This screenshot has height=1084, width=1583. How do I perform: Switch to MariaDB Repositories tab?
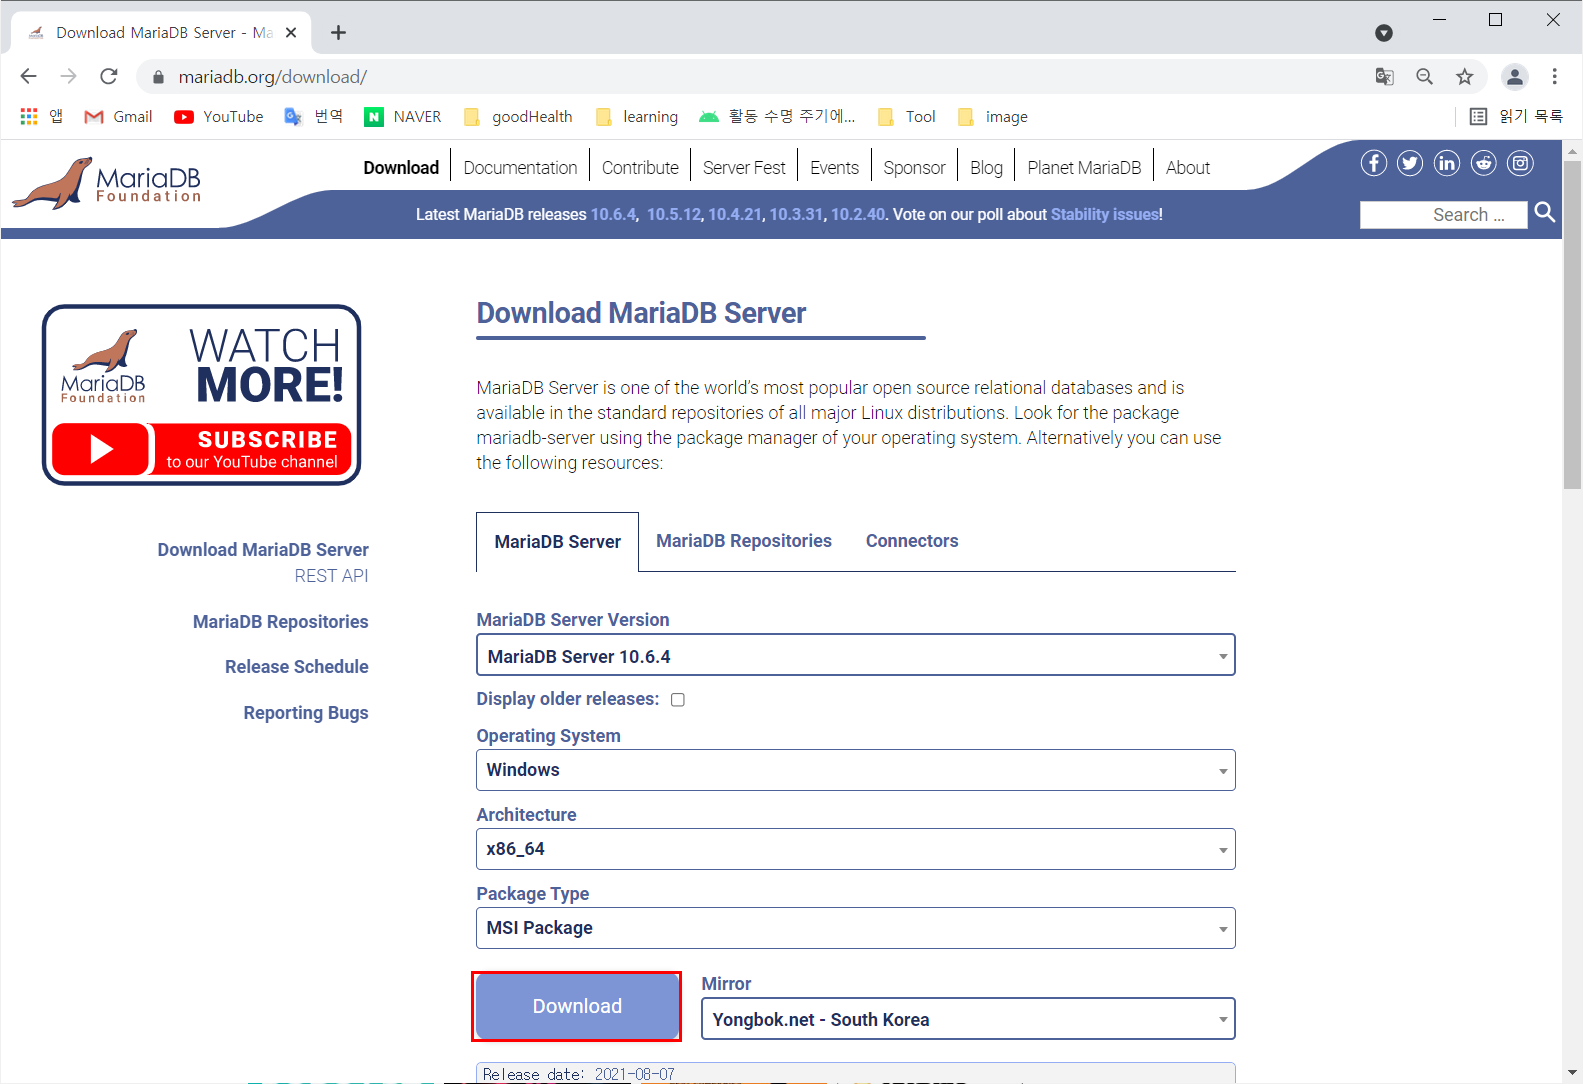(x=744, y=541)
